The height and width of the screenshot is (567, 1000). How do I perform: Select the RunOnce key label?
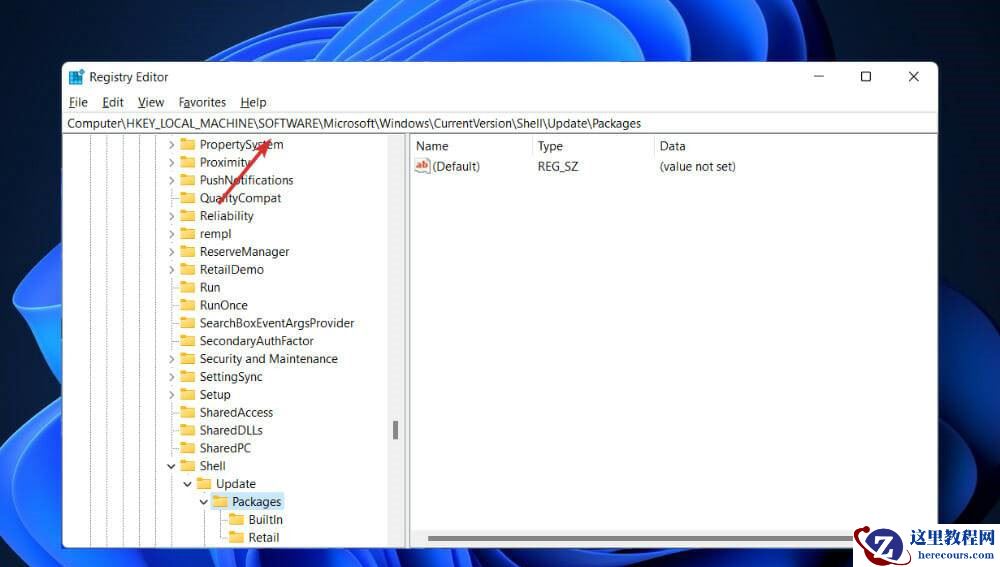tap(223, 306)
